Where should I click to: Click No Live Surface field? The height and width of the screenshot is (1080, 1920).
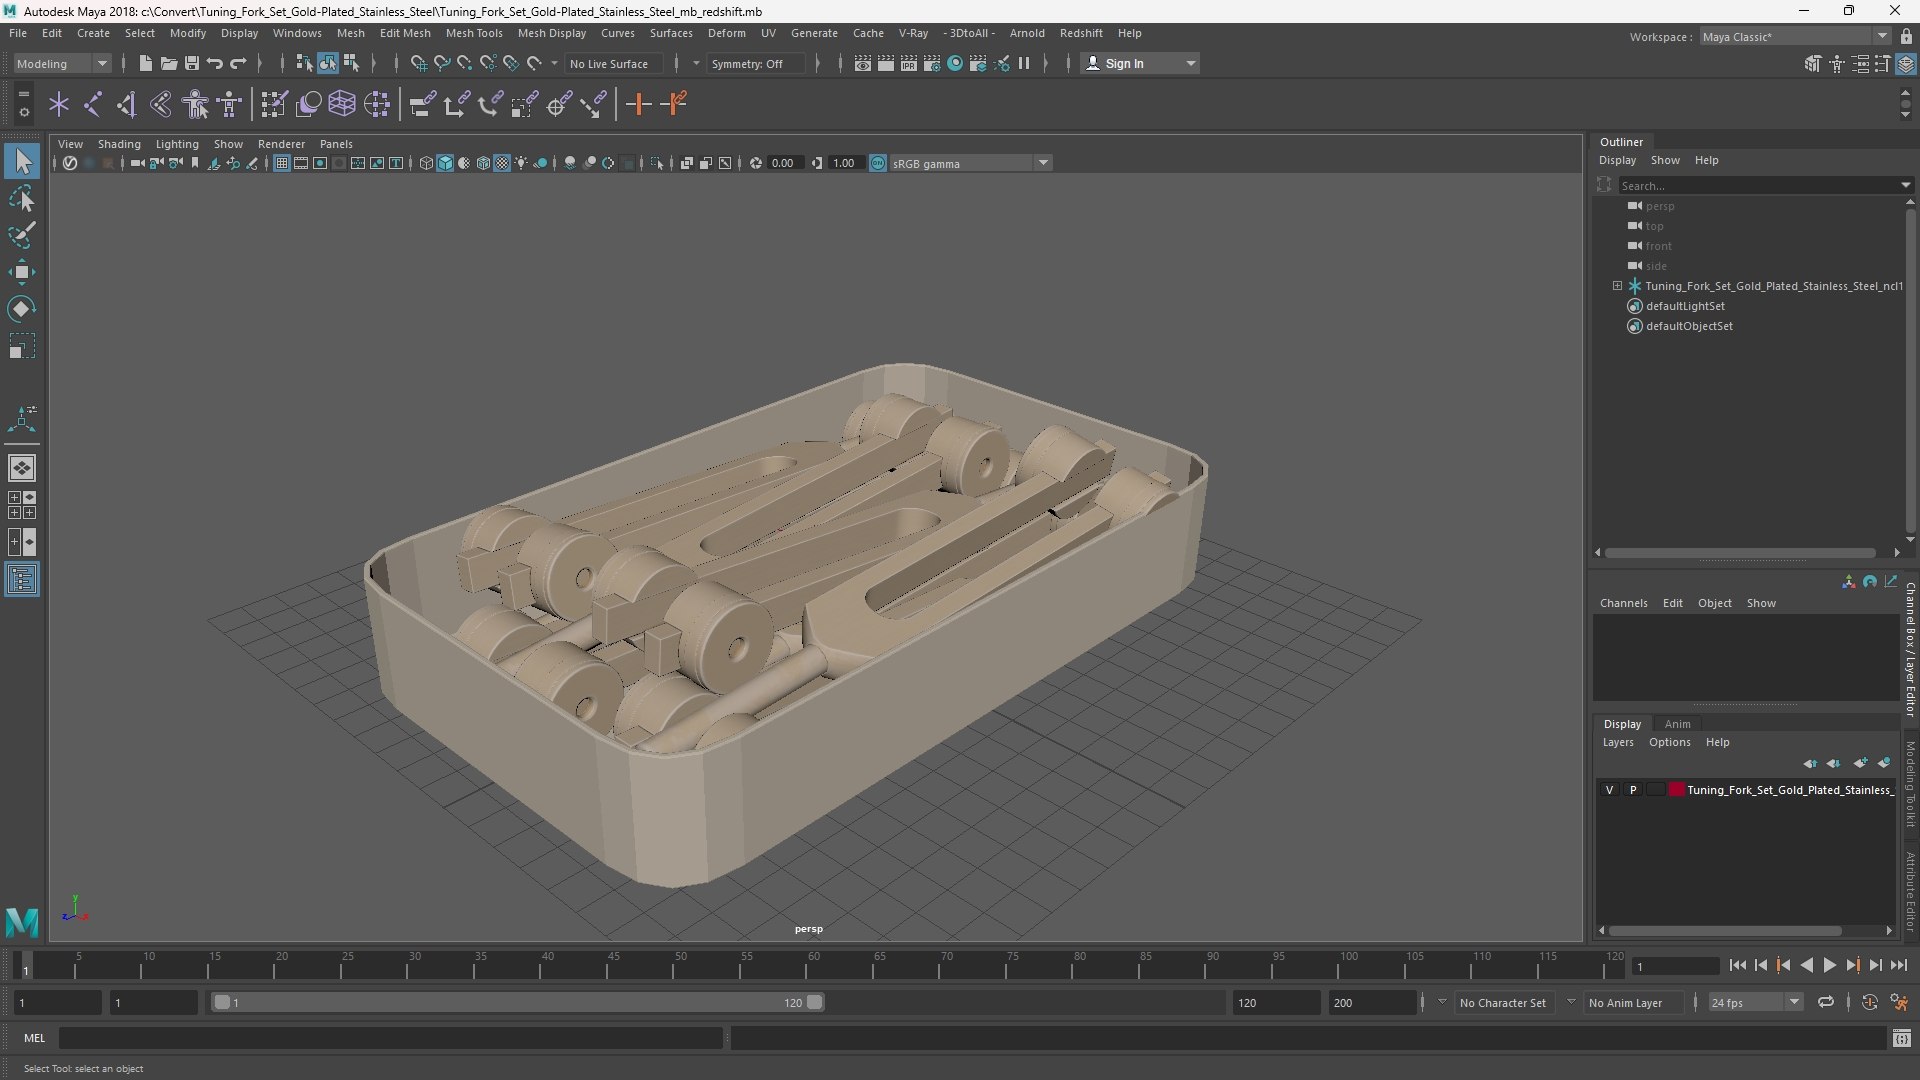(609, 63)
